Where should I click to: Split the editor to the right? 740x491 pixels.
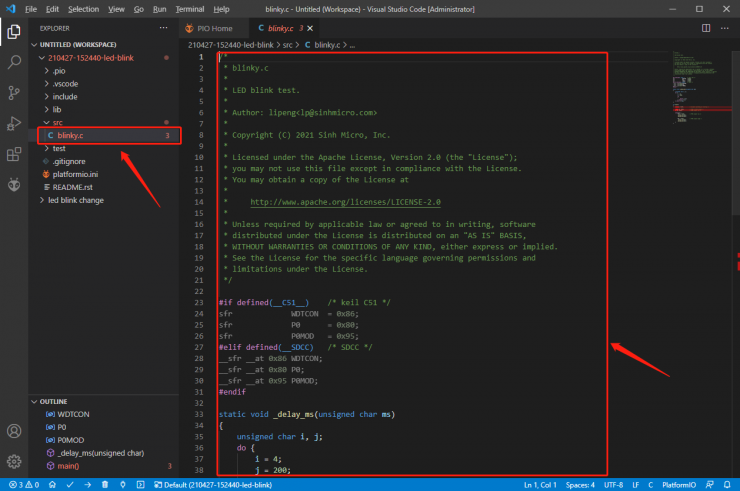[706, 28]
